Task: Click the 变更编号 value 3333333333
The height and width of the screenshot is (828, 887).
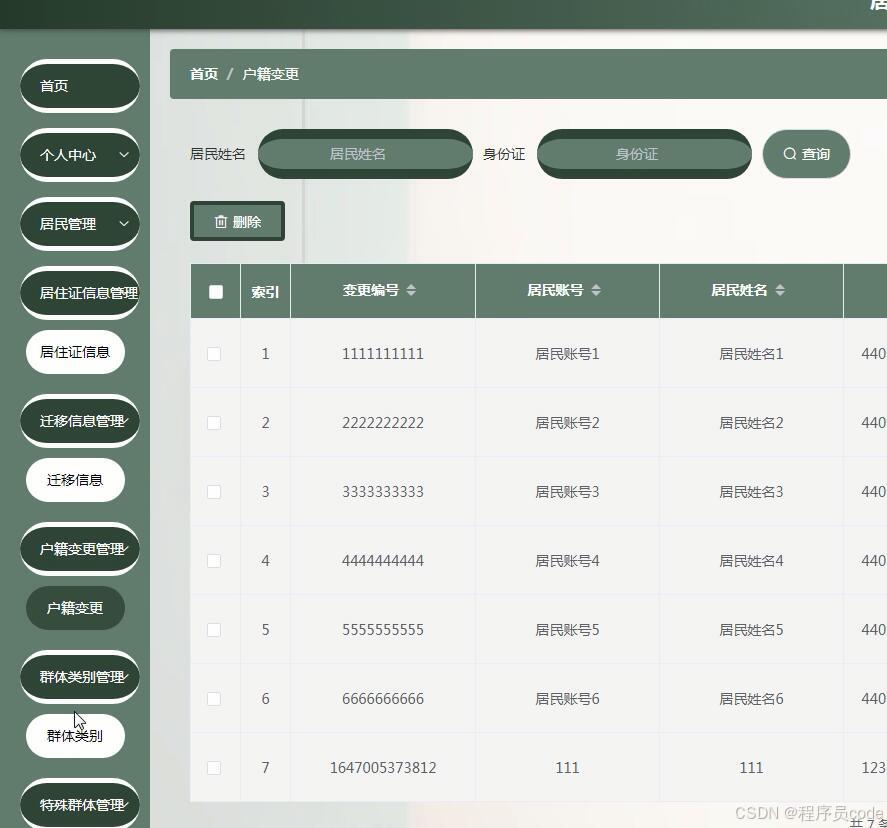Action: point(383,492)
